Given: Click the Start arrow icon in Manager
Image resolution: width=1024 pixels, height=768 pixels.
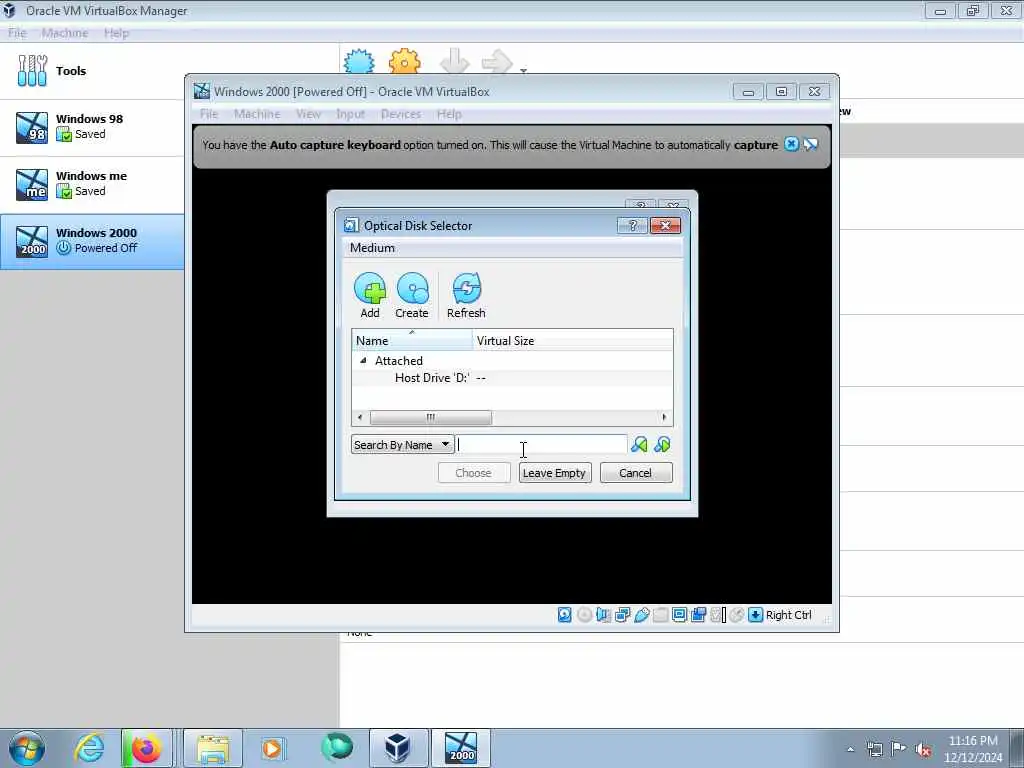Looking at the screenshot, I should pos(497,61).
